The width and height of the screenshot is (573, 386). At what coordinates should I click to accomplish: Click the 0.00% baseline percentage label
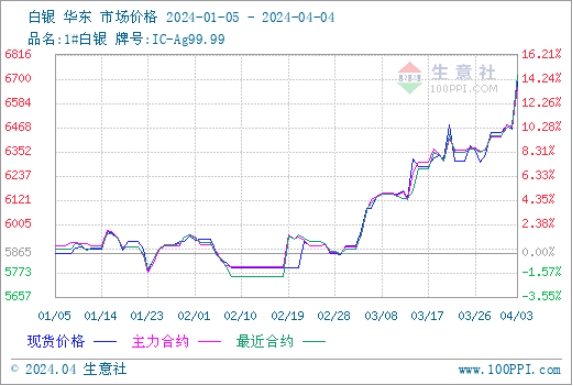click(538, 252)
